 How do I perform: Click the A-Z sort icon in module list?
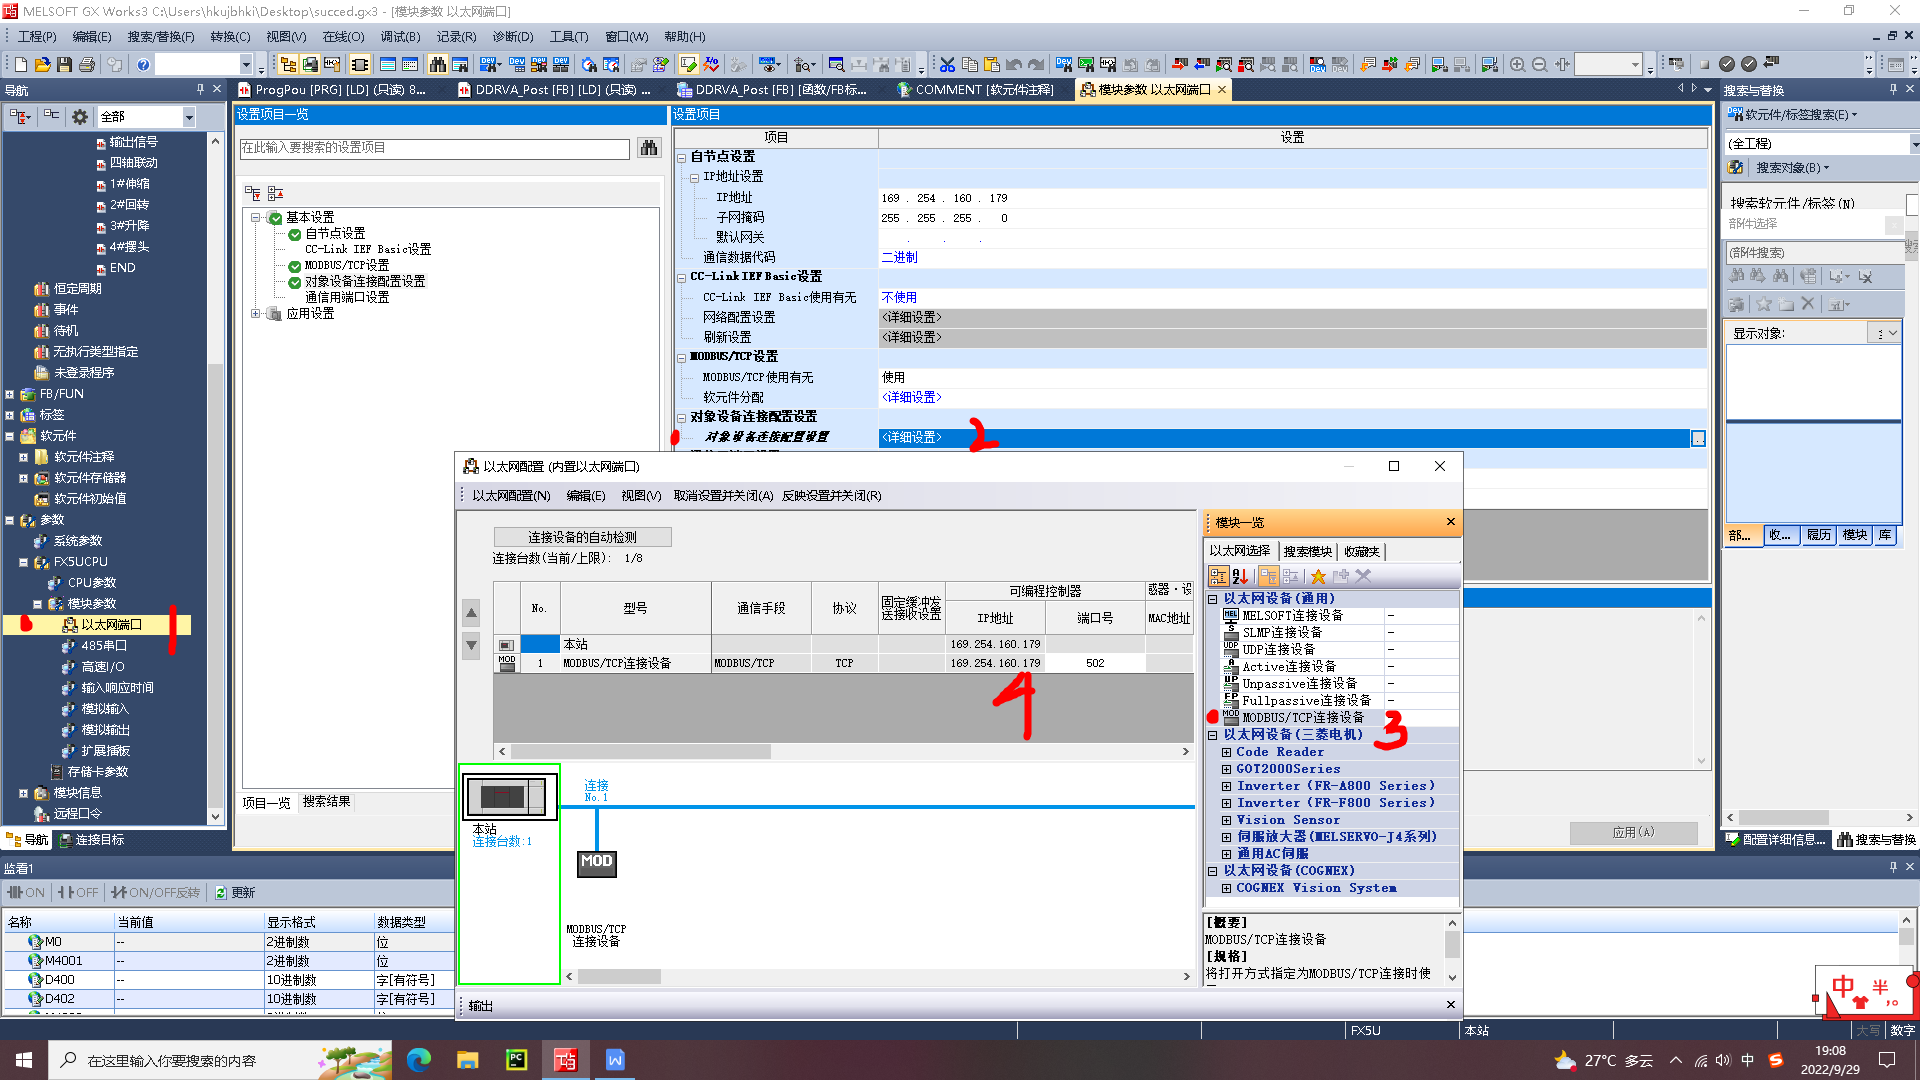(1240, 577)
